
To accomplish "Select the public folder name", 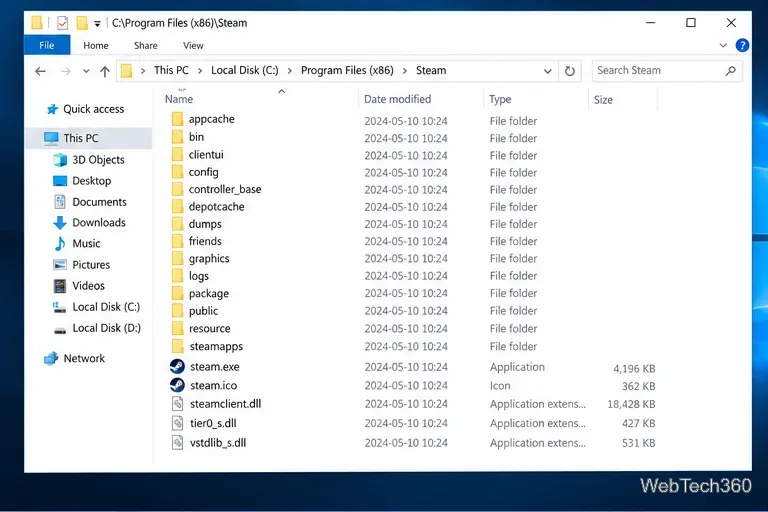I will [x=203, y=311].
